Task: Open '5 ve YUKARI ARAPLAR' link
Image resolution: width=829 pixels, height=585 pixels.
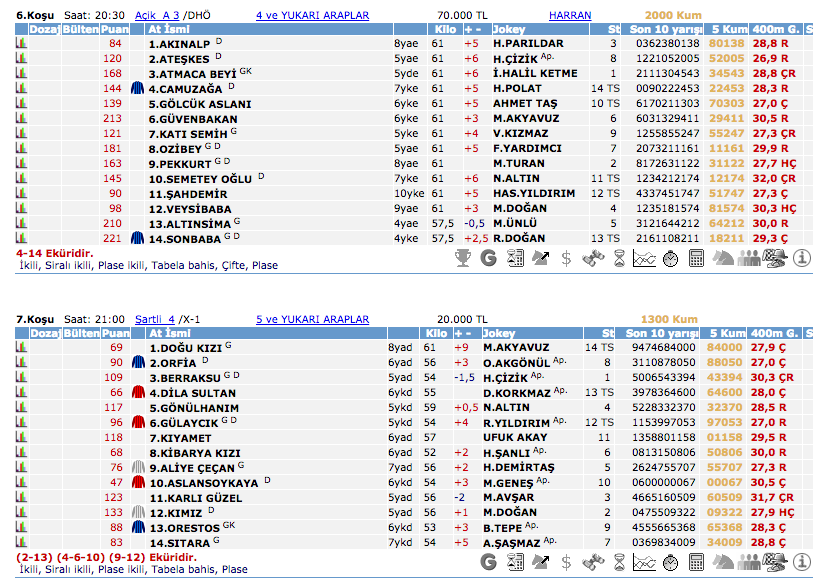Action: [312, 320]
